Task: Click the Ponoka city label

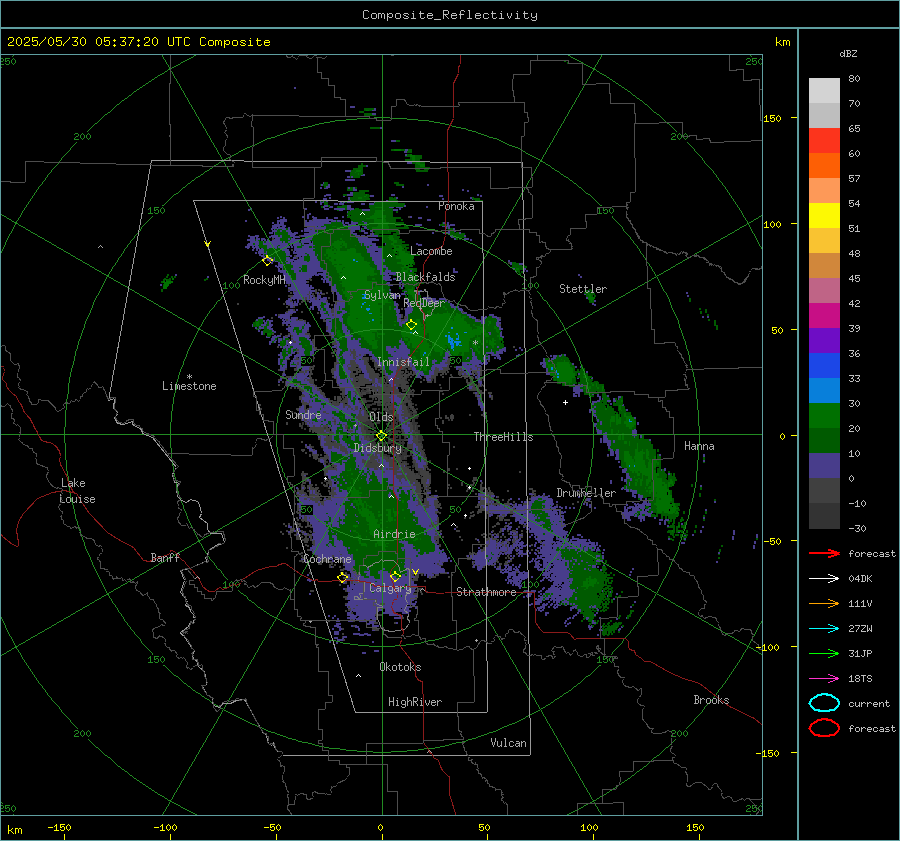Action: point(456,206)
